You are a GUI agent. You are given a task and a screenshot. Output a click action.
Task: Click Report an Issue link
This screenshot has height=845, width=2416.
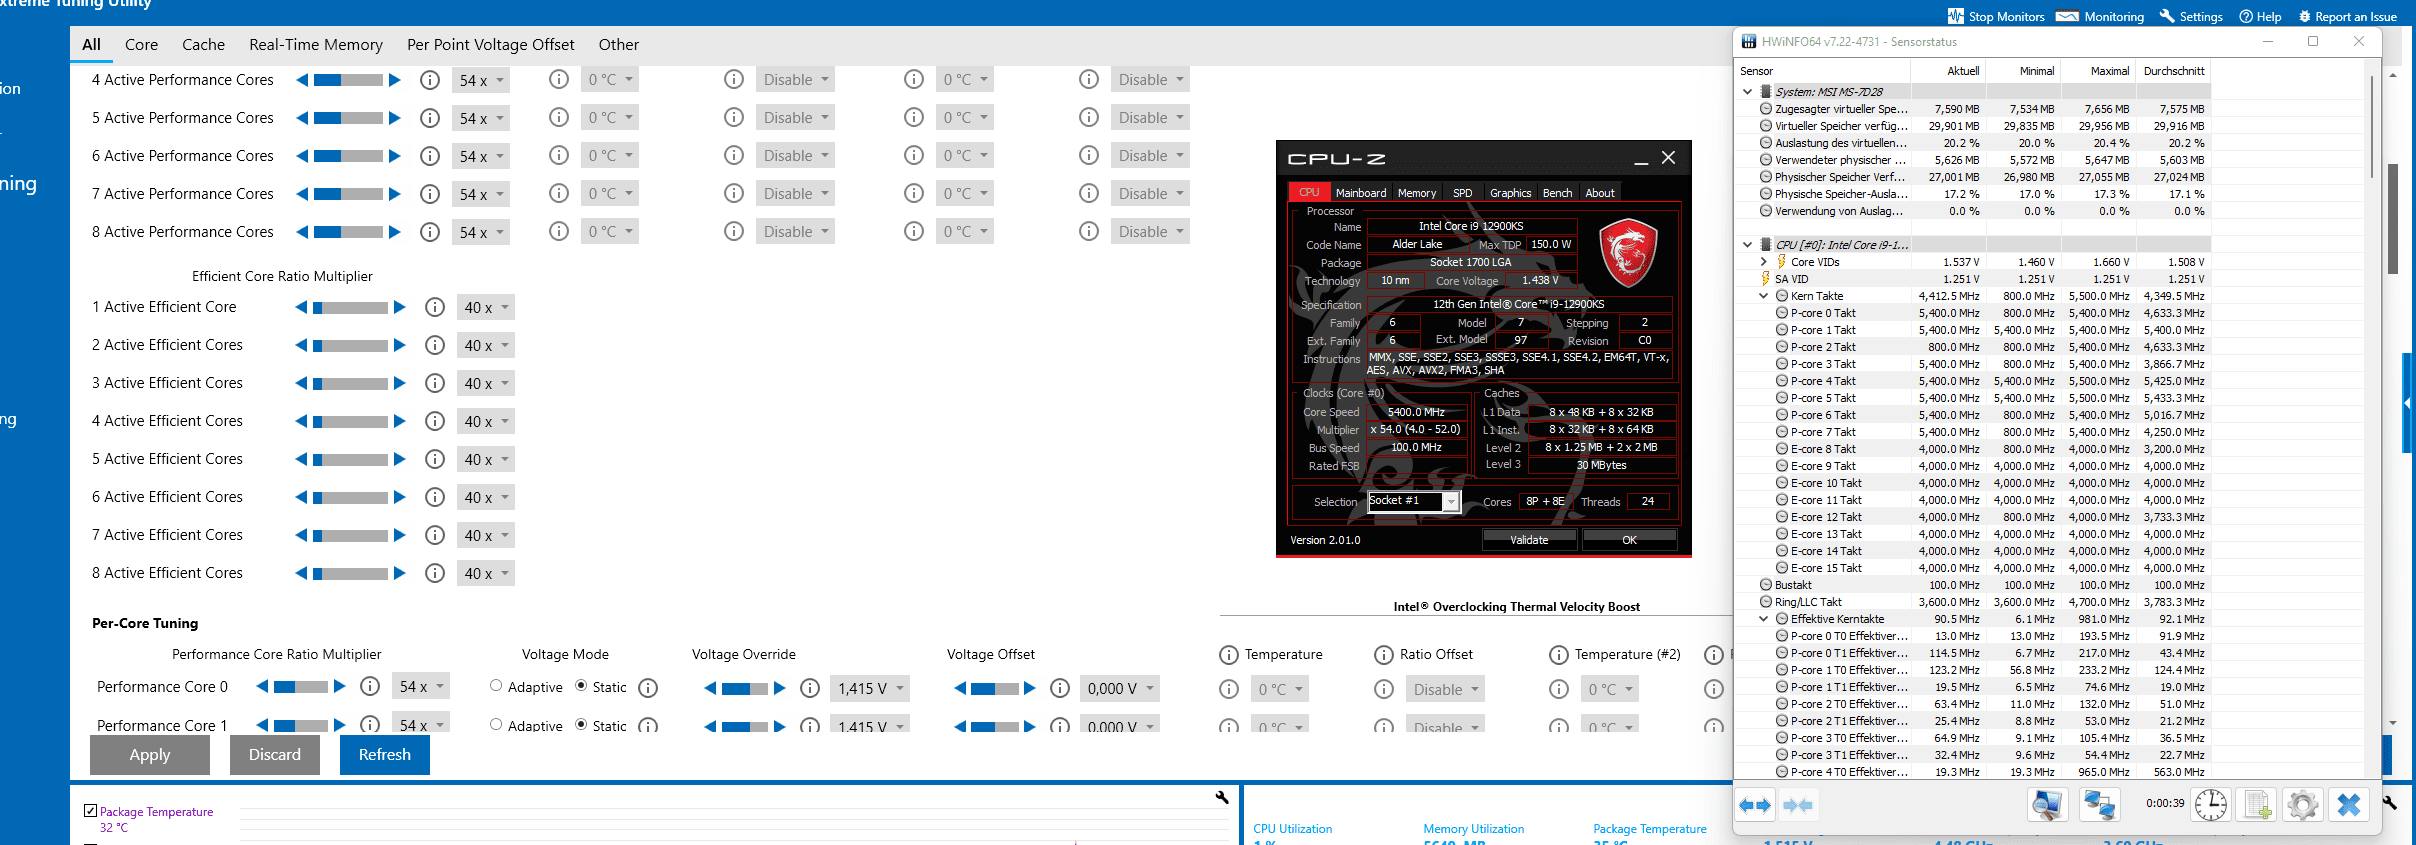(x=2347, y=16)
